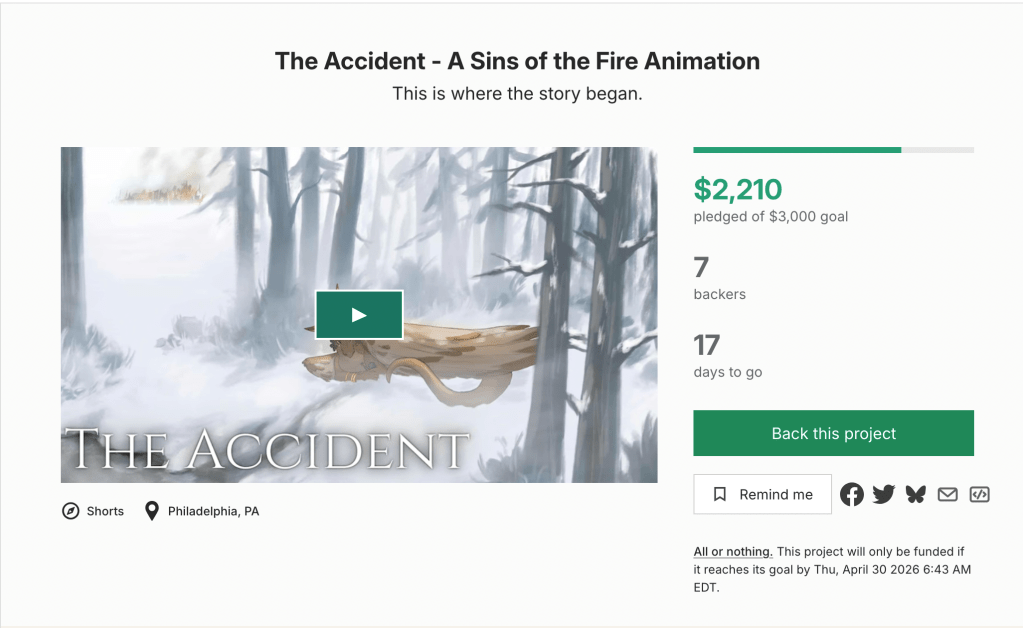The height and width of the screenshot is (628, 1023).
Task: Click the location pin icon
Action: tap(152, 511)
